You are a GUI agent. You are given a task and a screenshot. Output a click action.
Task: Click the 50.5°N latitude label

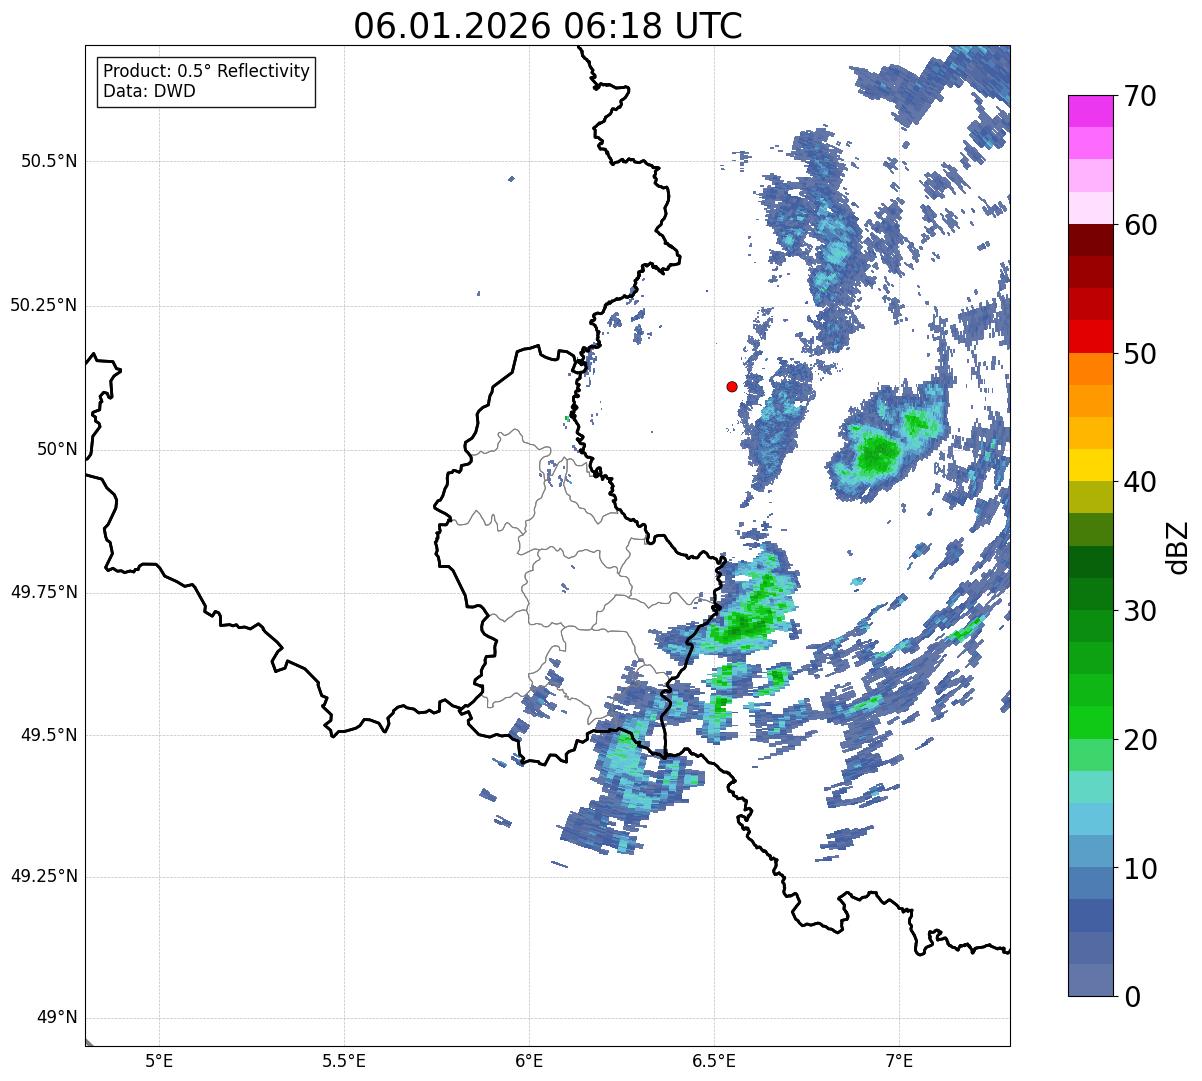[x=49, y=161]
